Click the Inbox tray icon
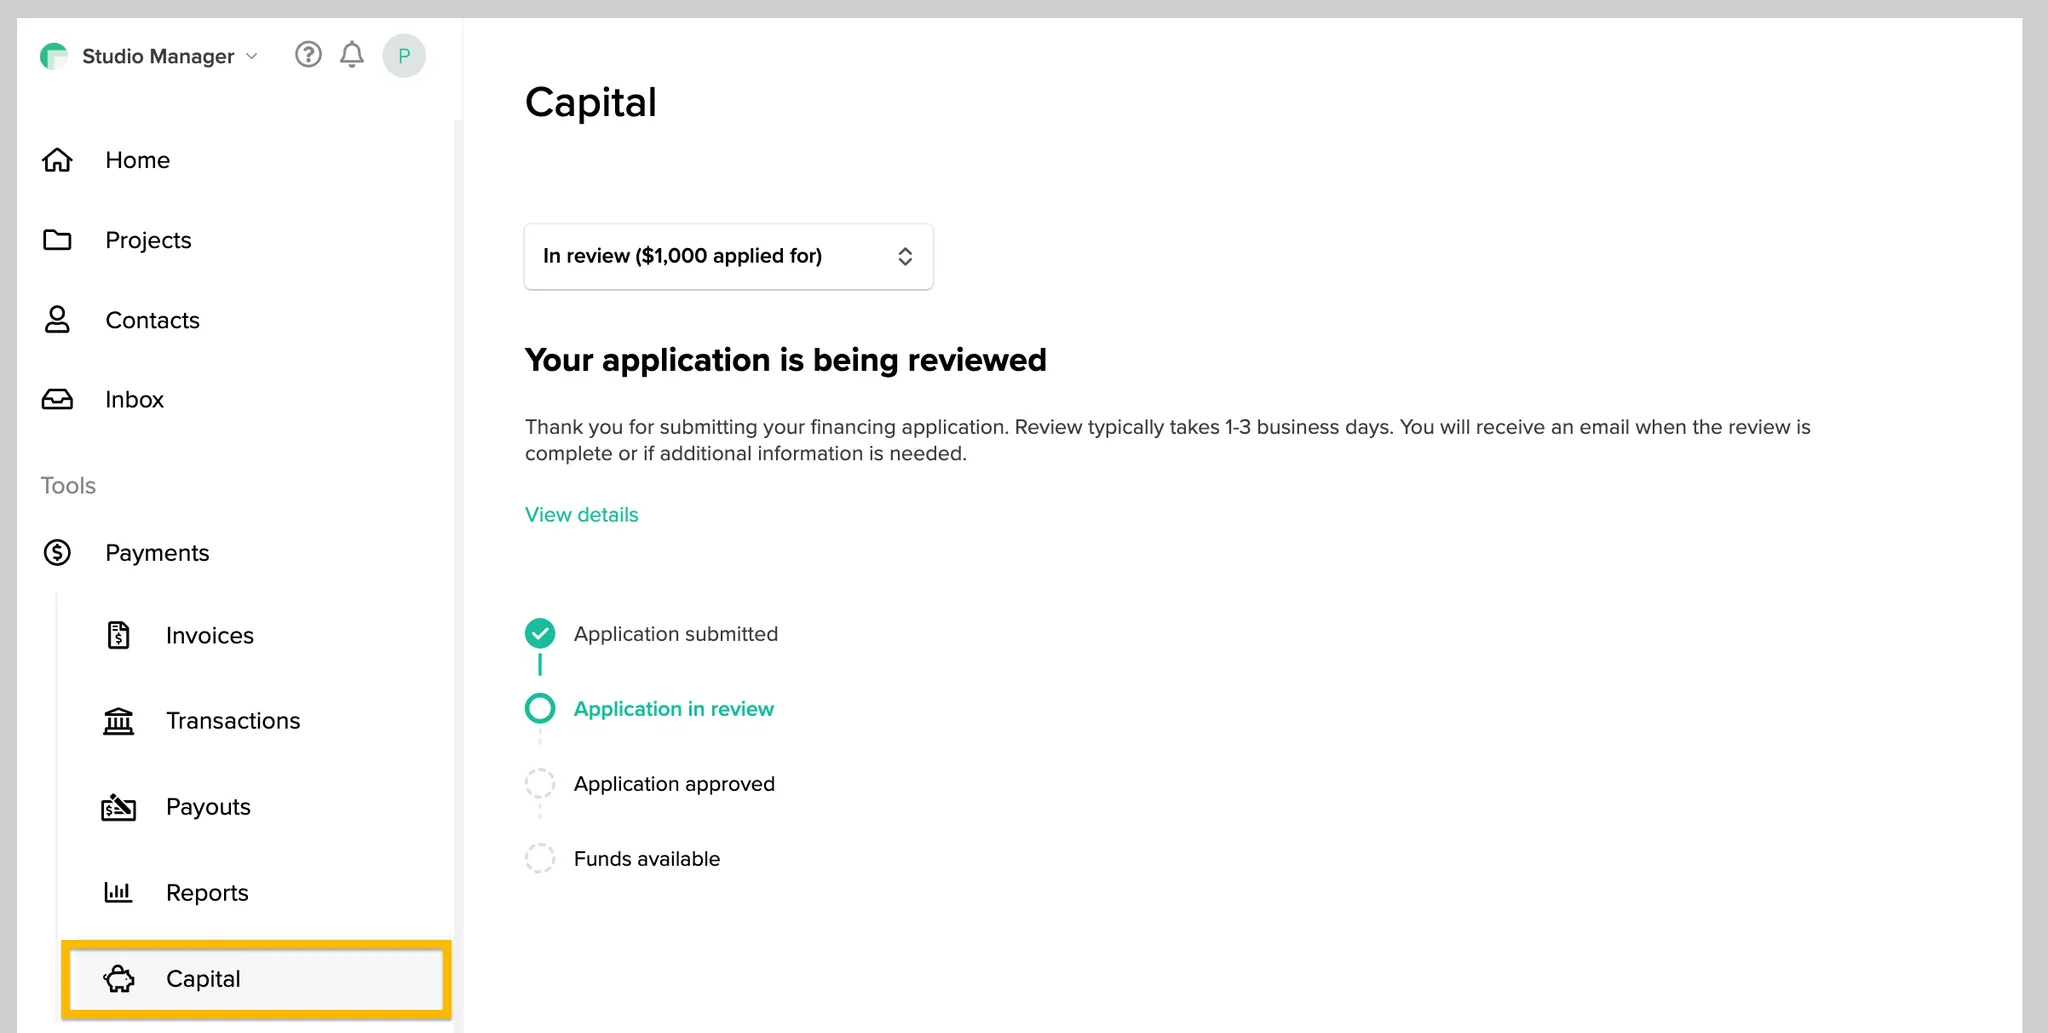Image resolution: width=2048 pixels, height=1033 pixels. pyautogui.click(x=57, y=399)
